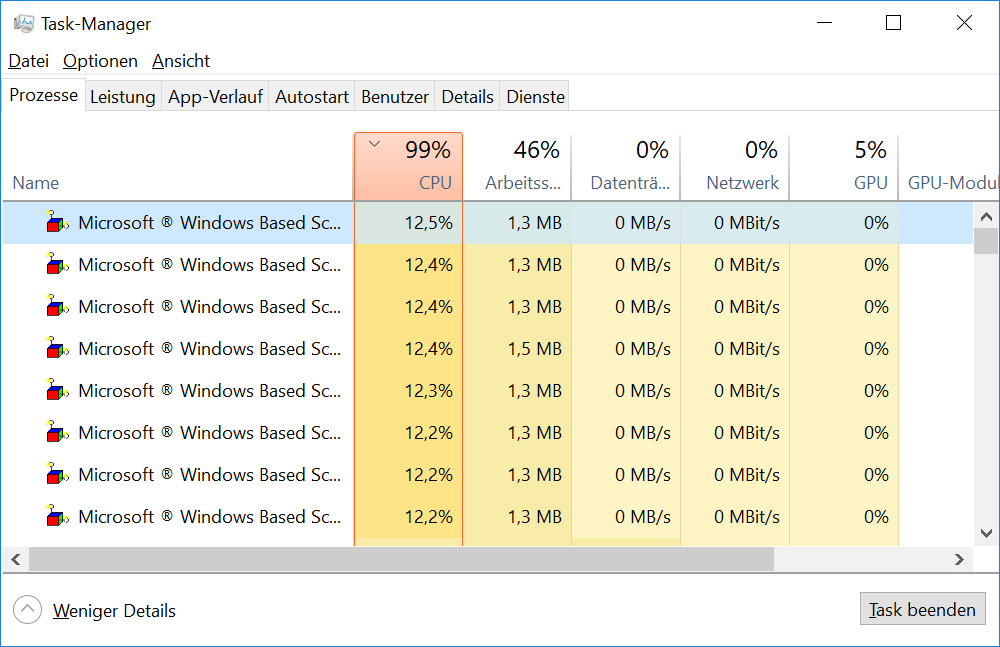
Task: Sort processes by the Name column header
Action: coord(36,183)
